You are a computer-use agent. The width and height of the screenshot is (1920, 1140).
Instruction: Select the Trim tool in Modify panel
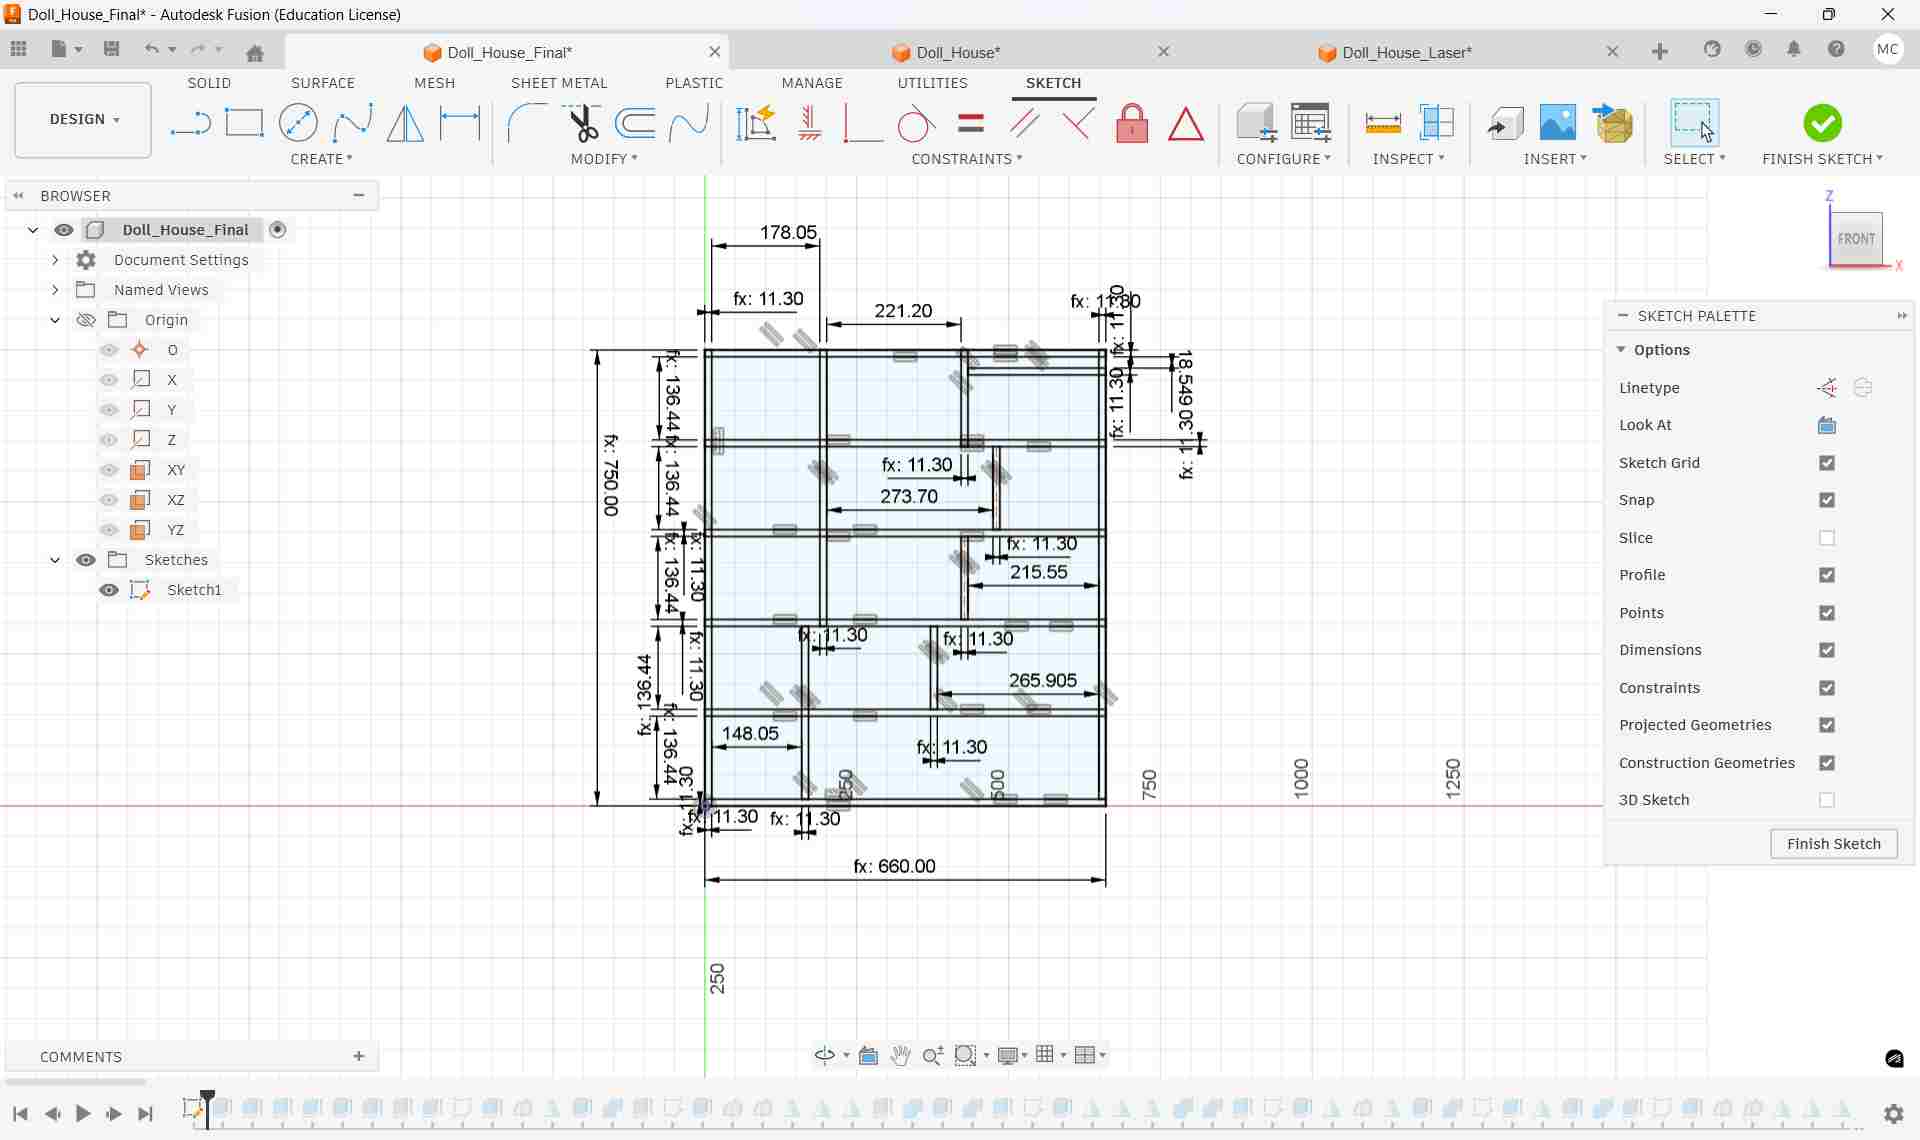point(583,122)
